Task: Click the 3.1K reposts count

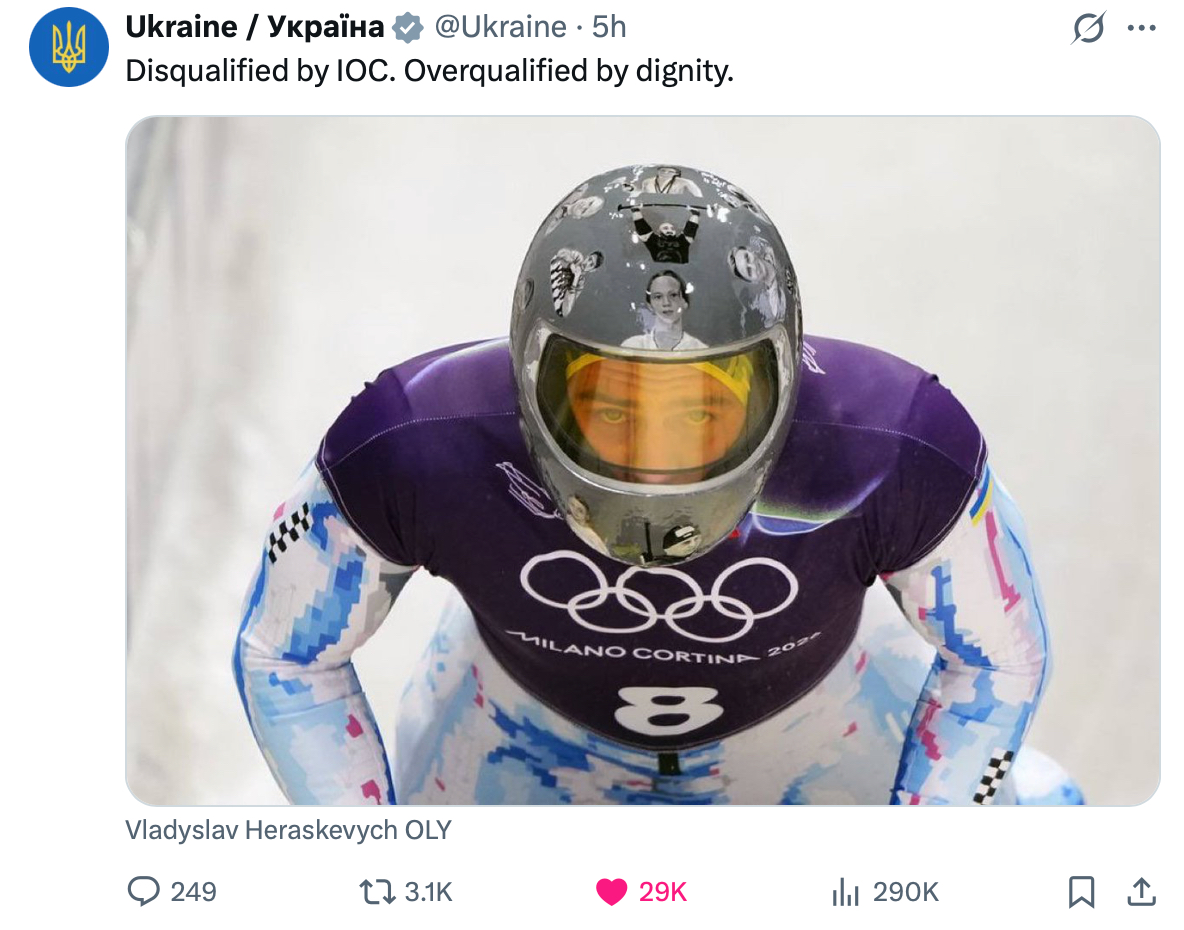Action: point(429,891)
